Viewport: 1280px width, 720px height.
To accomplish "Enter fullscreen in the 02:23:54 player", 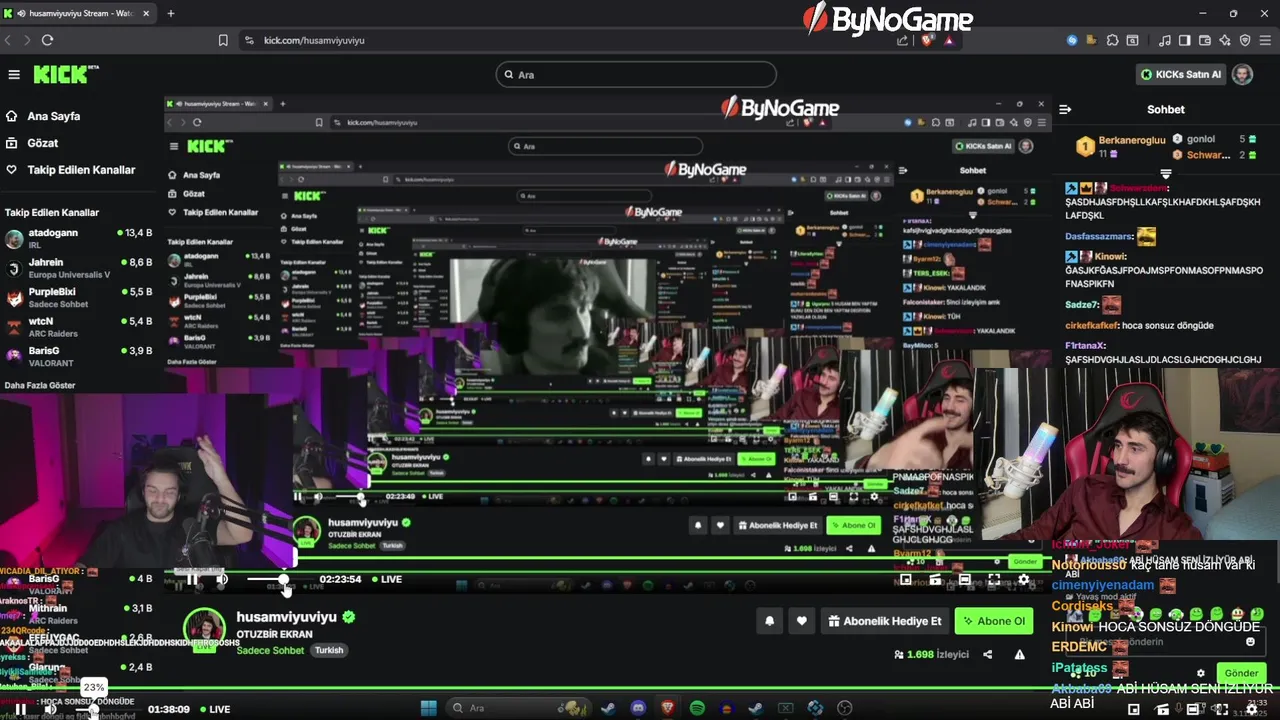I will point(994,579).
